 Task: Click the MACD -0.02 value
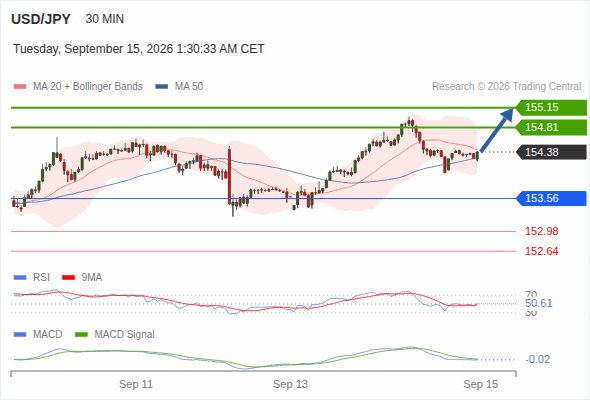coord(538,359)
